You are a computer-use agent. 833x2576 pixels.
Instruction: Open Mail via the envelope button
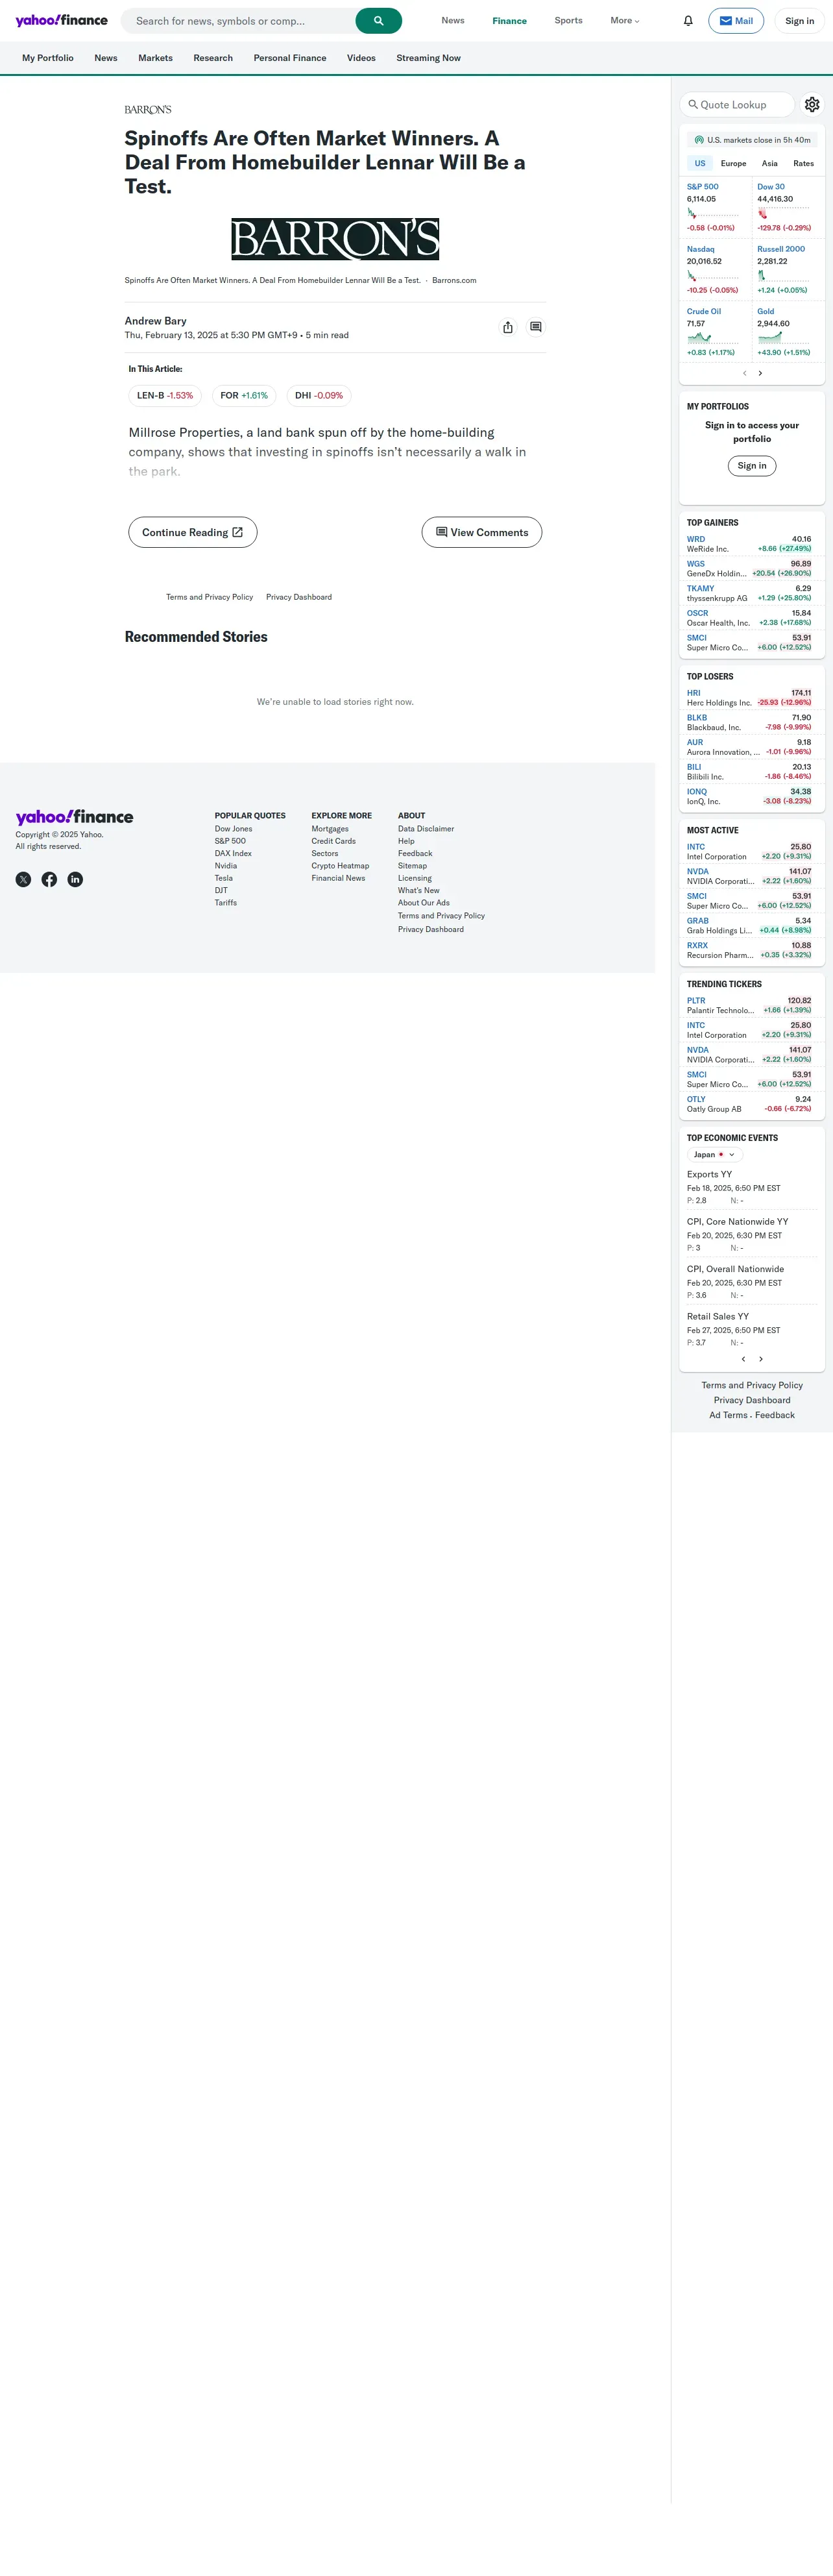click(736, 21)
